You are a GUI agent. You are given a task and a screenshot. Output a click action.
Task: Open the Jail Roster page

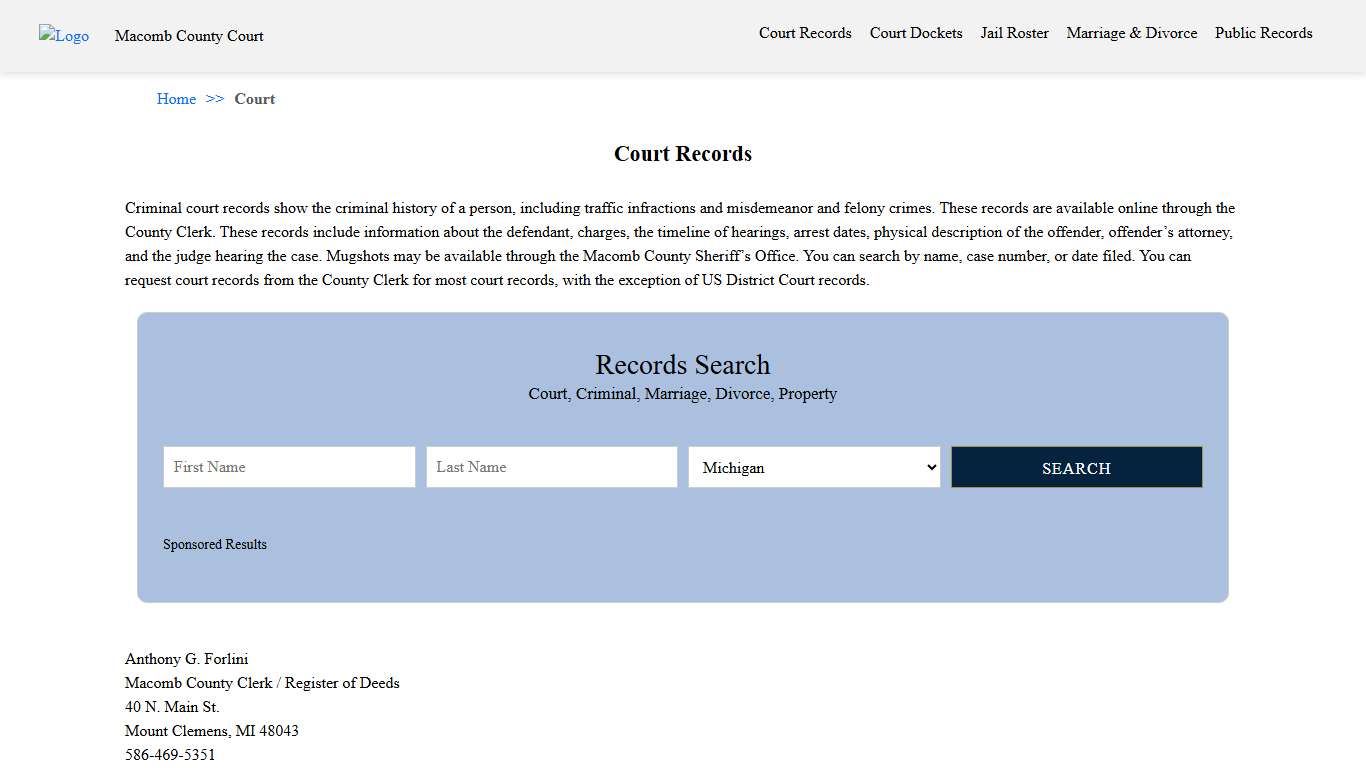[1014, 33]
